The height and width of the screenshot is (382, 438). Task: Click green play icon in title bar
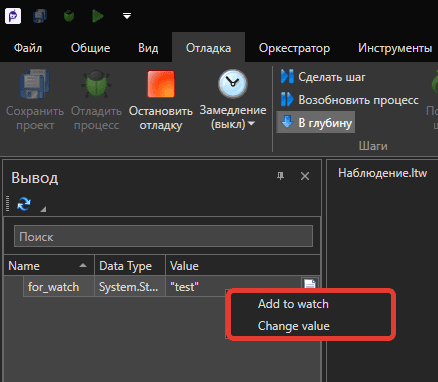tap(98, 16)
